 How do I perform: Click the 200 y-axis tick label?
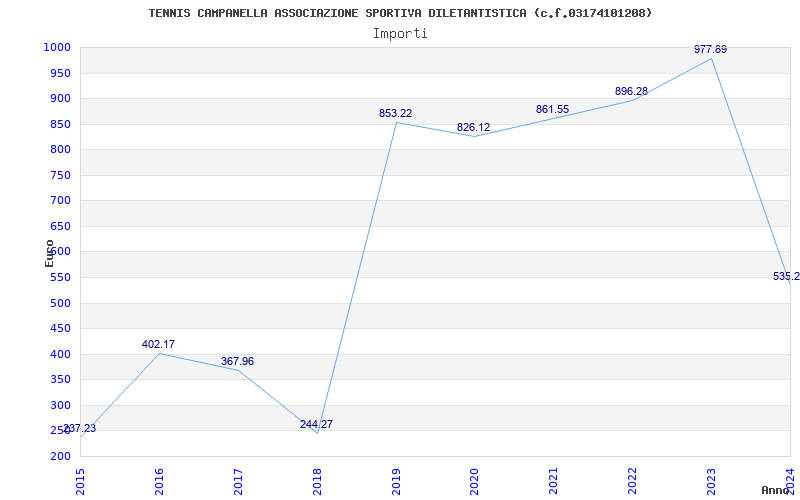60,457
